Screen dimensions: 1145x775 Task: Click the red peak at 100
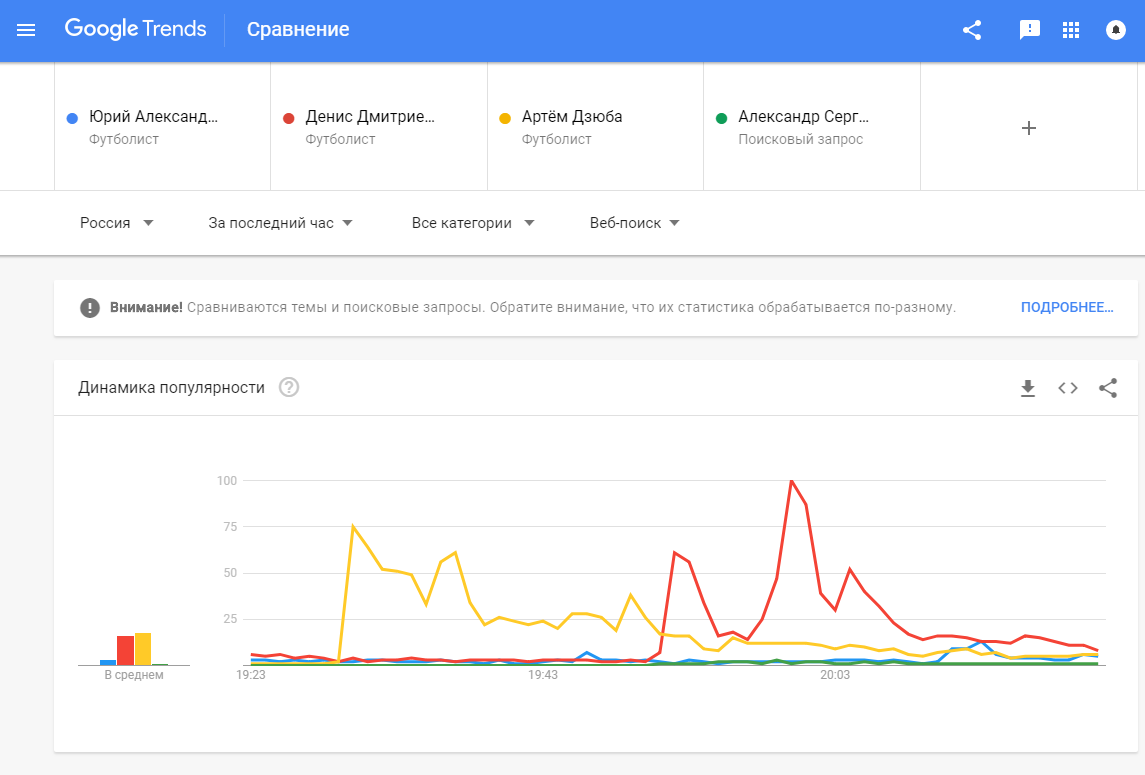coord(791,481)
